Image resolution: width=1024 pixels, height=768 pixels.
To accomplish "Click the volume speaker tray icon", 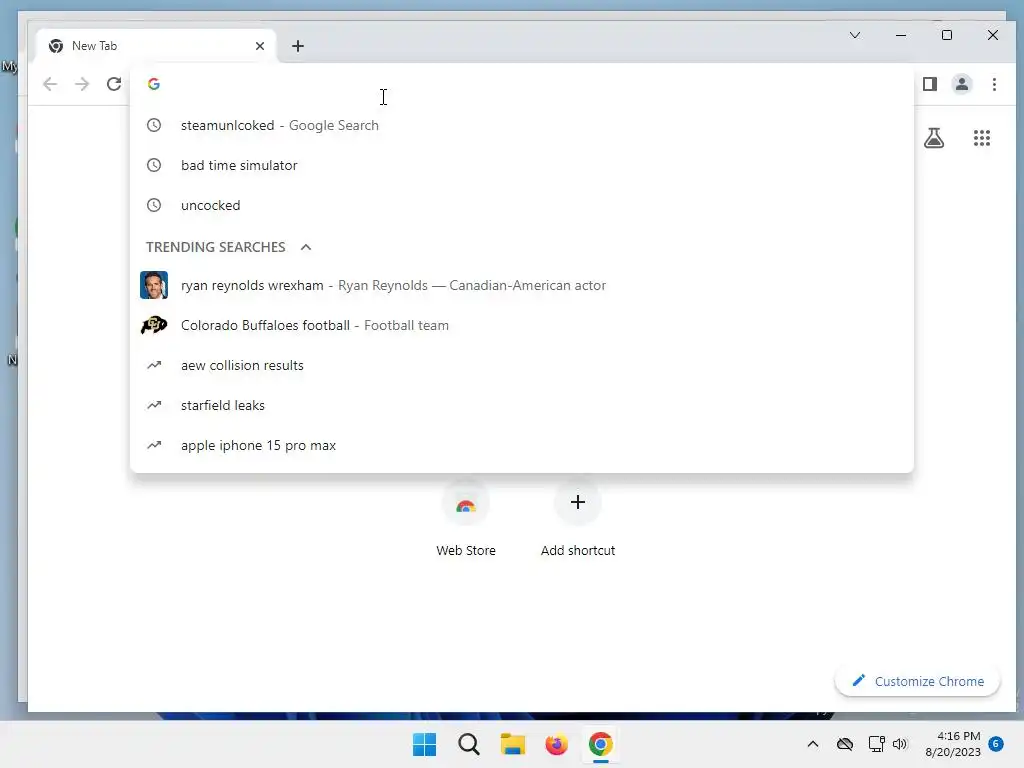I will point(900,744).
